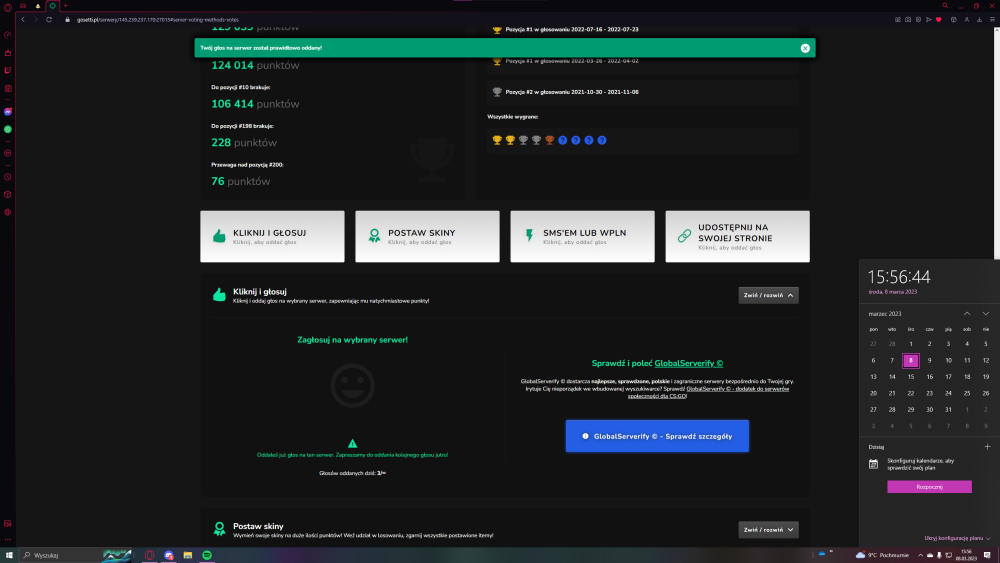Open the Windows Start menu
This screenshot has width=1000, height=563.
9,555
